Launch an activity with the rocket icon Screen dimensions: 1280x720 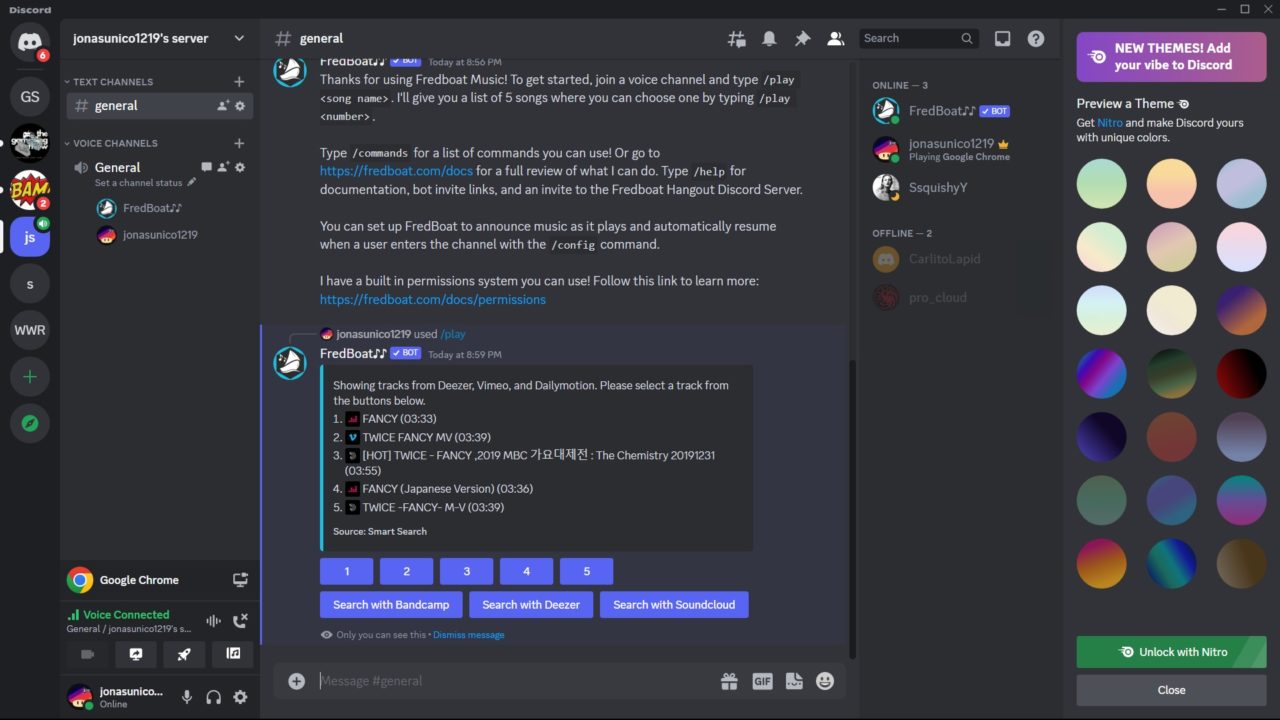(x=184, y=654)
